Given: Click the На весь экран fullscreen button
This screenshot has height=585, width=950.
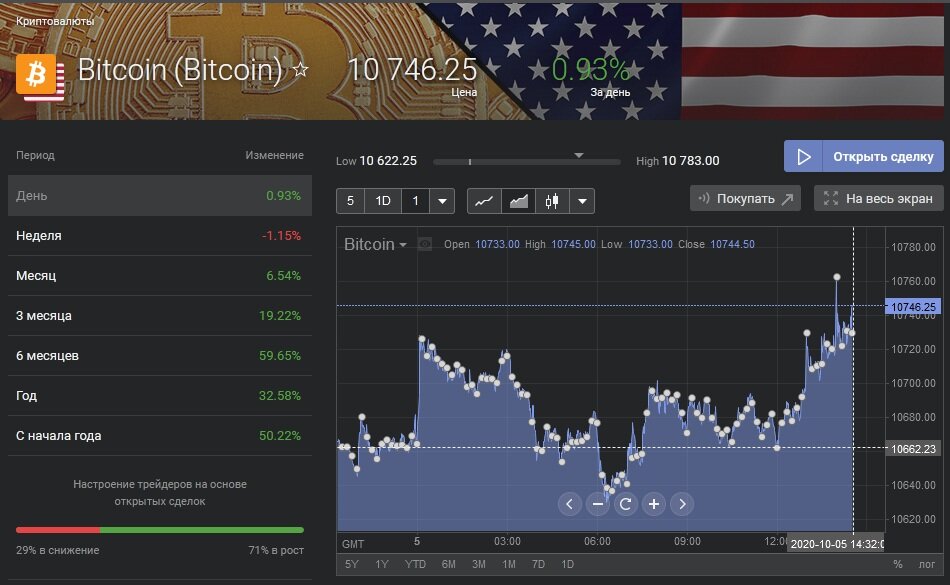Looking at the screenshot, I should (879, 198).
